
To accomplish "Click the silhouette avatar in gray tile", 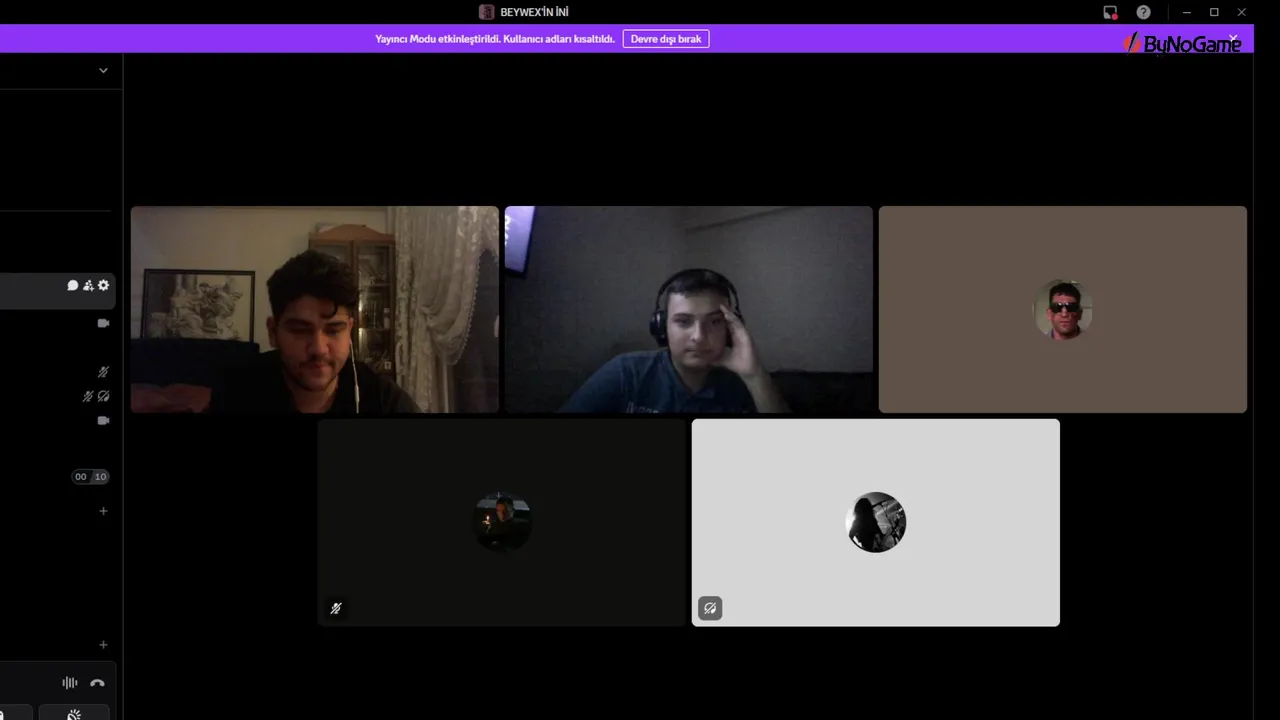I will [876, 522].
